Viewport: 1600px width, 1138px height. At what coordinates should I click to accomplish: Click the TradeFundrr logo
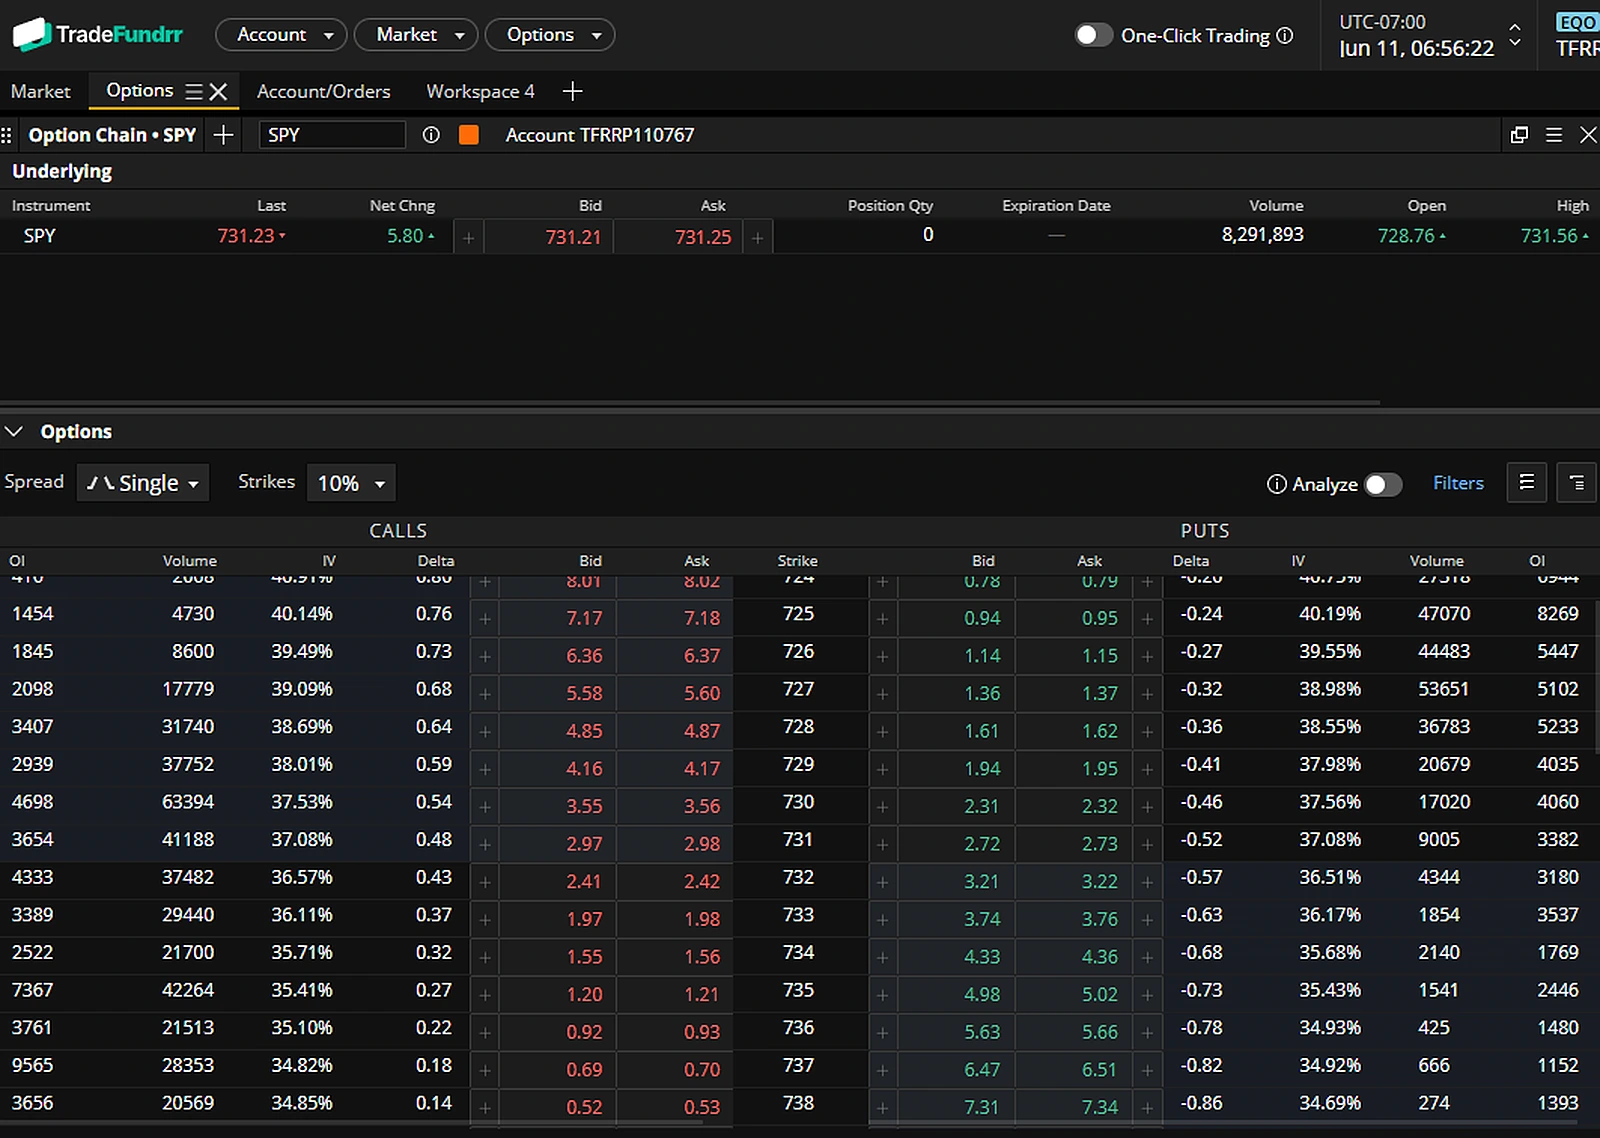[97, 34]
